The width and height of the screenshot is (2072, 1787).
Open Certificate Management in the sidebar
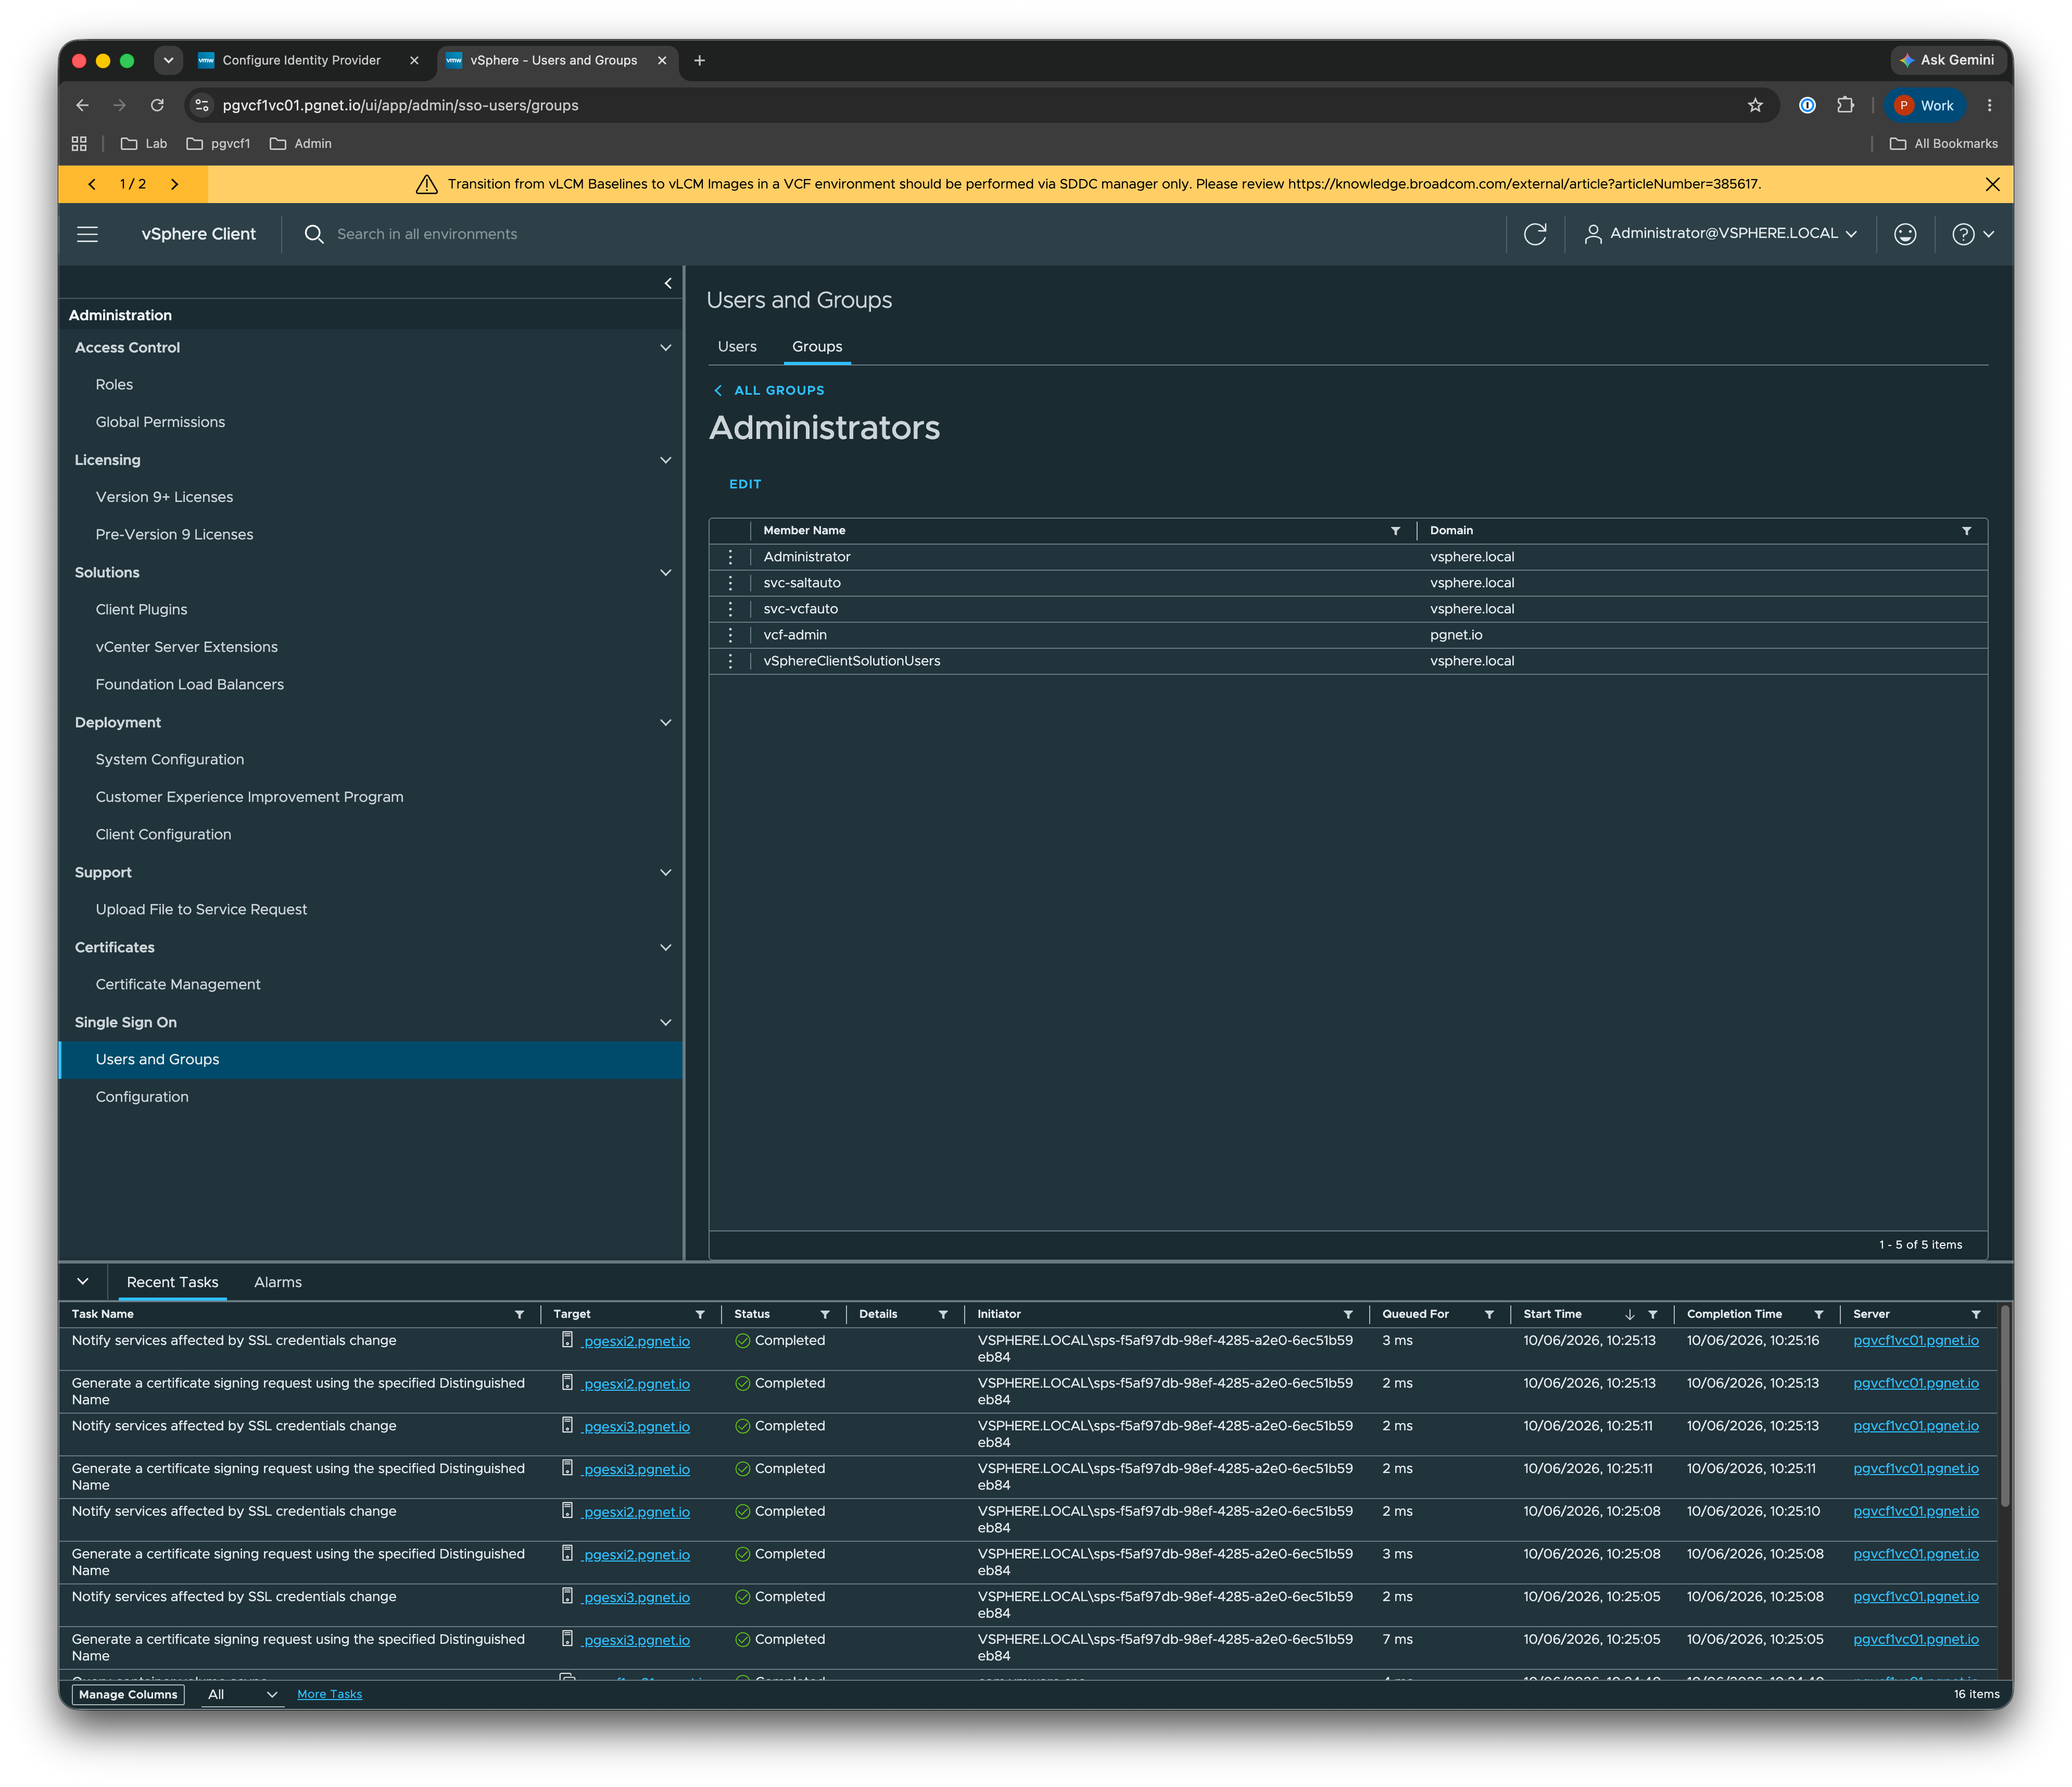coord(178,985)
